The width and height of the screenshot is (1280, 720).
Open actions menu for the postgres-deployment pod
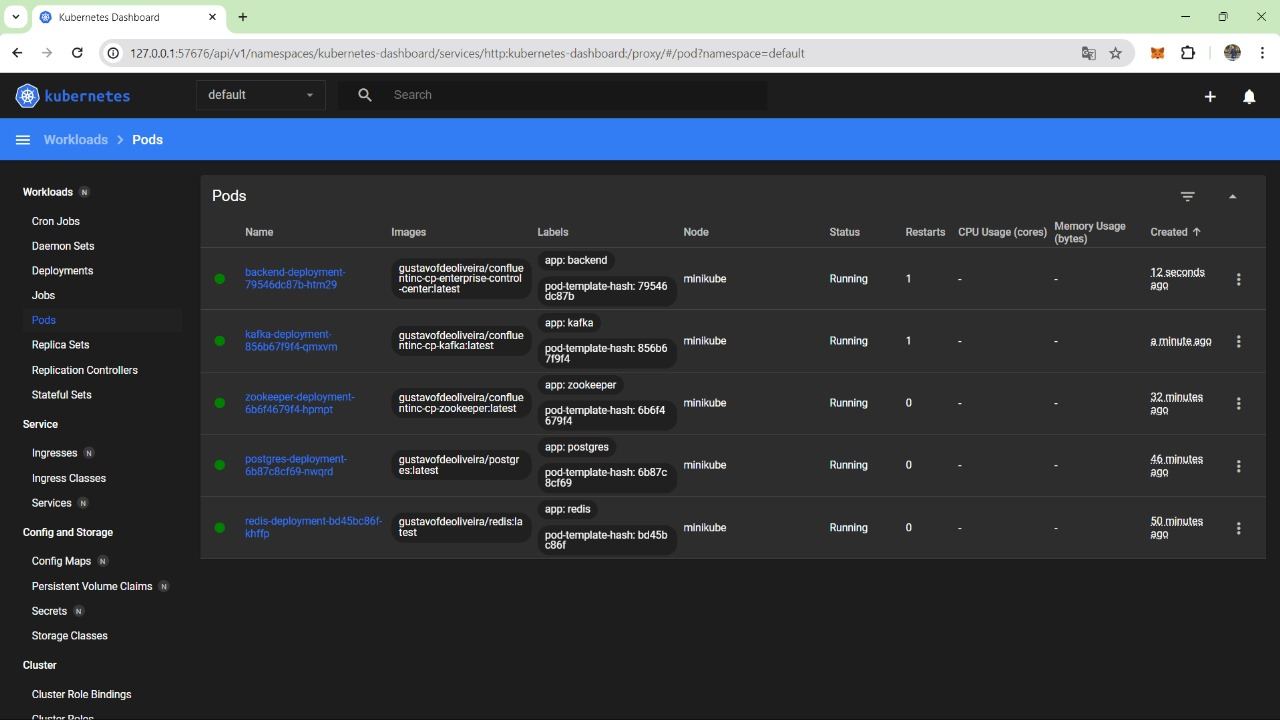point(1239,465)
